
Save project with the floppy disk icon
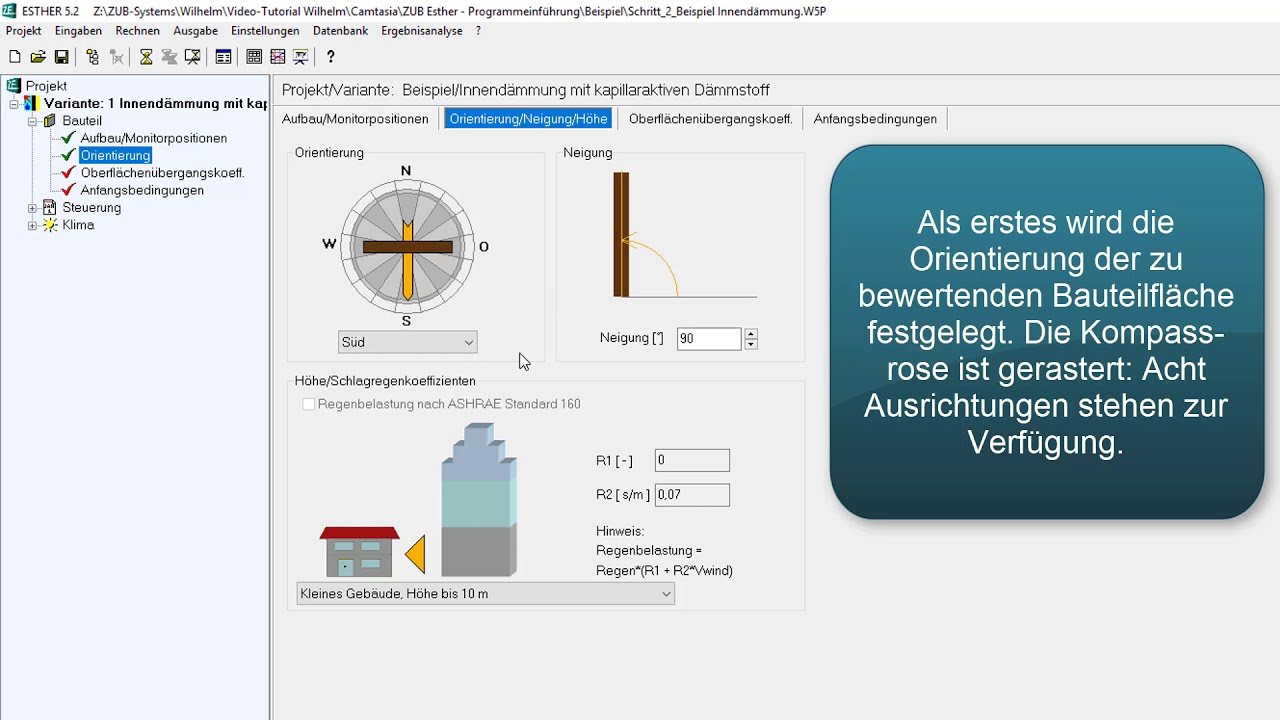[x=61, y=57]
